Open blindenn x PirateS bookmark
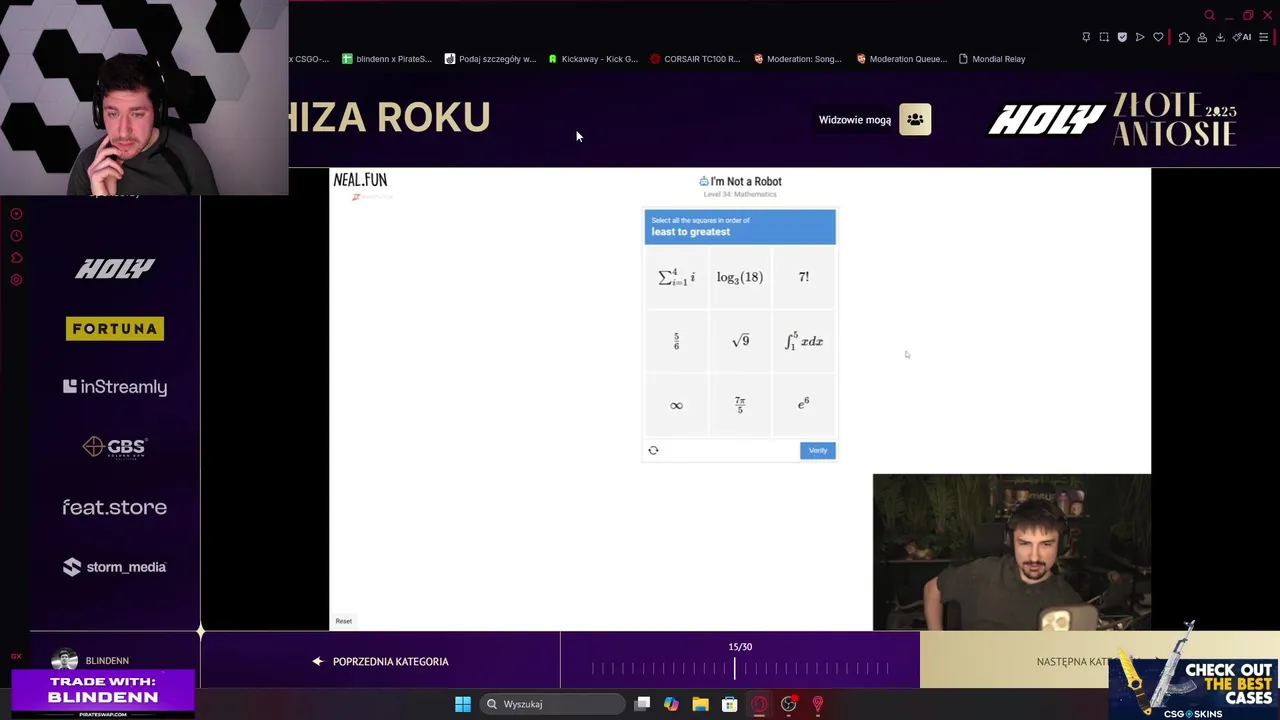Screen dimensions: 1280x720 tap(386, 59)
